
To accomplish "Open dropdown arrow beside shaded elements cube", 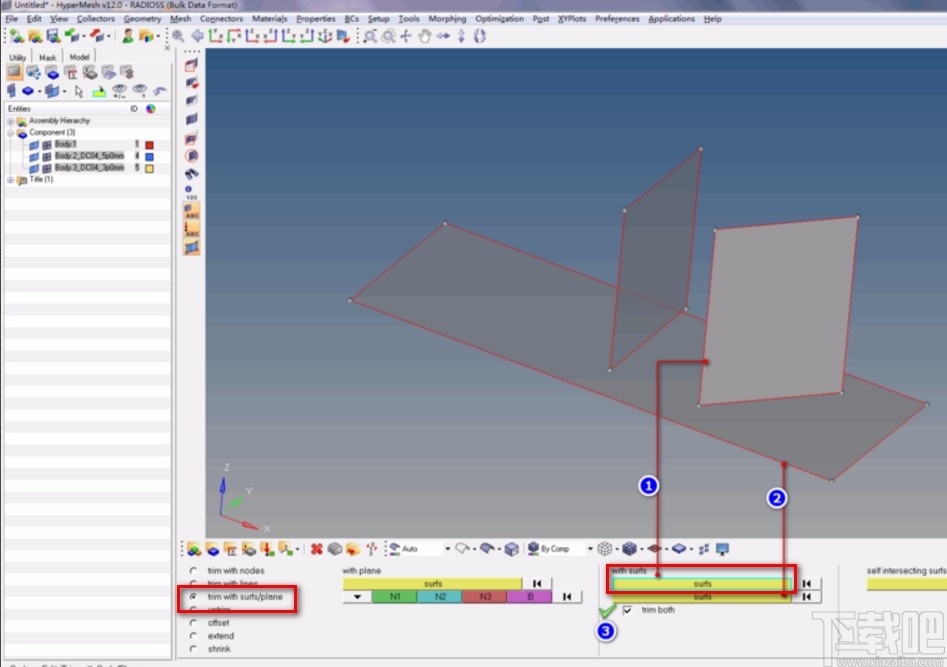I will coord(641,549).
